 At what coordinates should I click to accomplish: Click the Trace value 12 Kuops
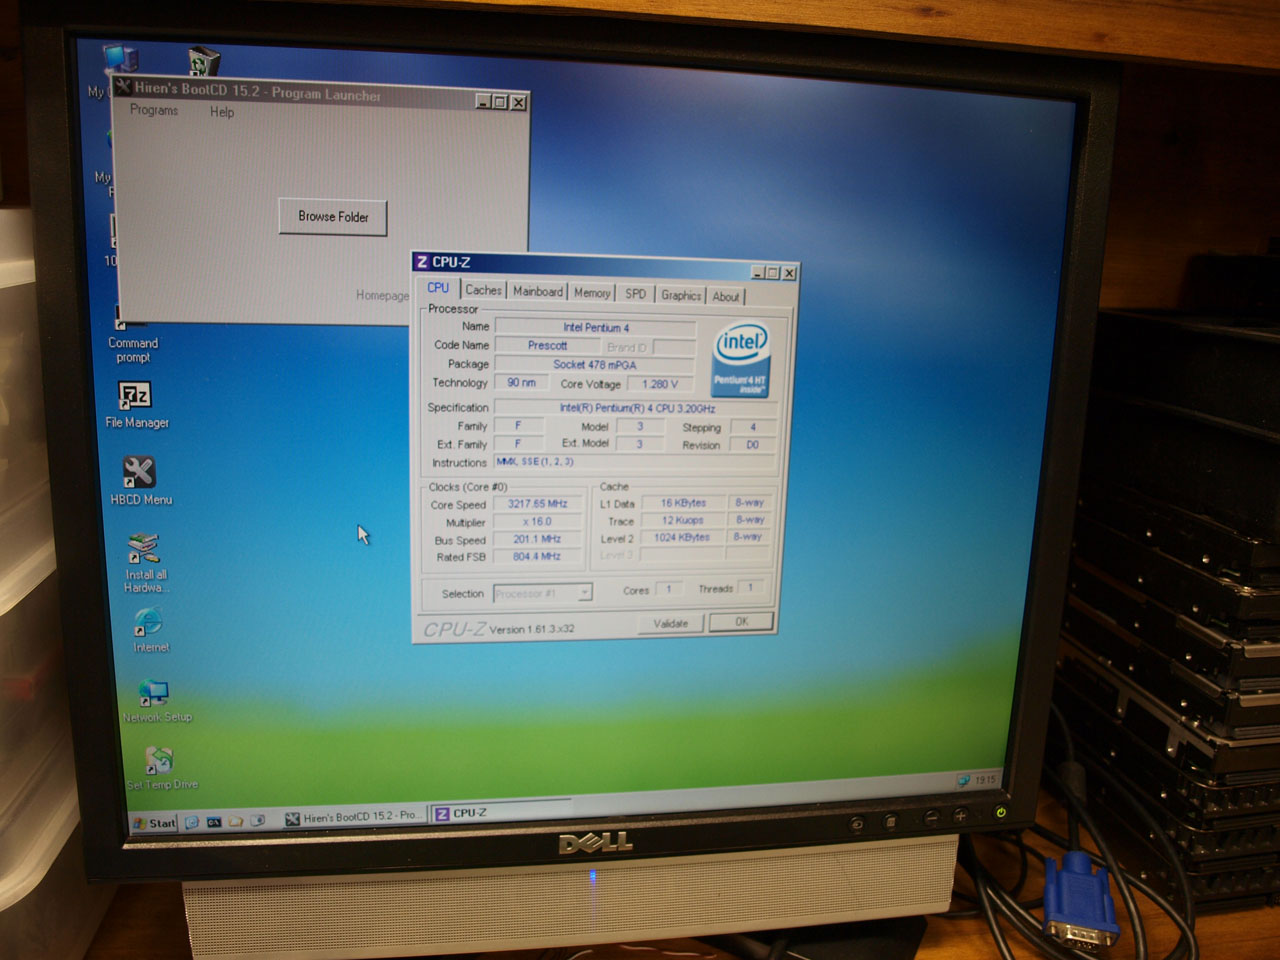coord(682,520)
